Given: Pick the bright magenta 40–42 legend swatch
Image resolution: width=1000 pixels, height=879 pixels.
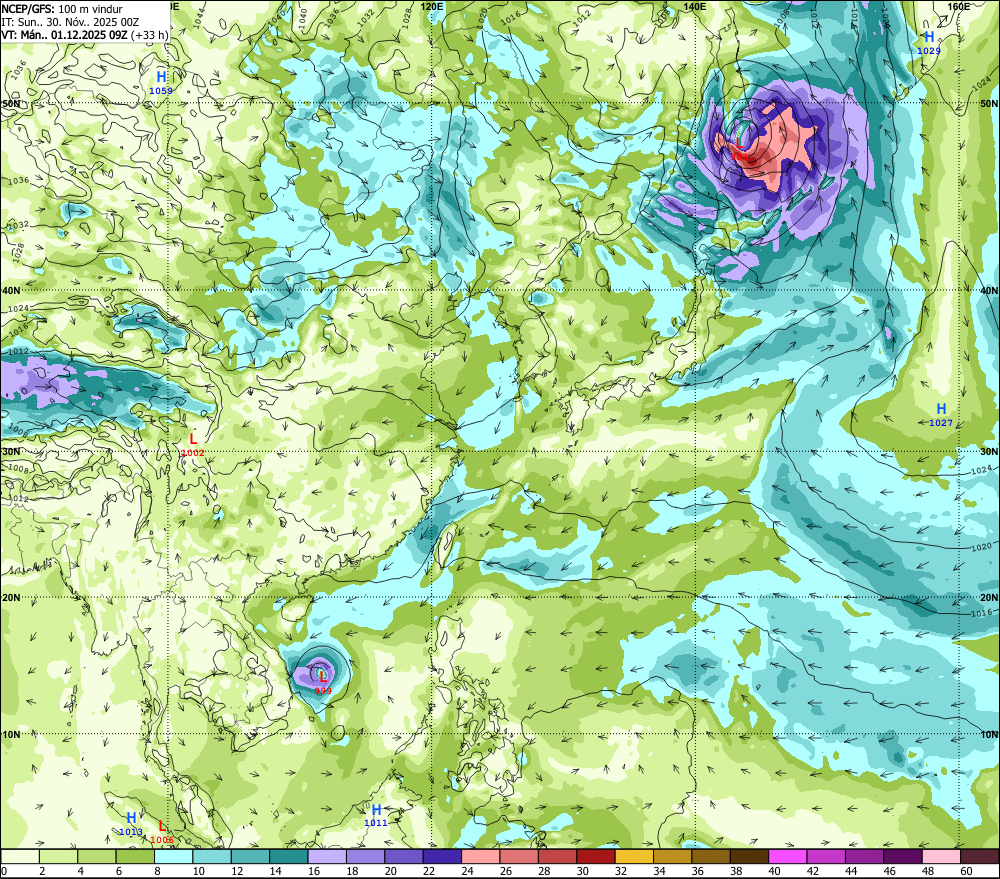Looking at the screenshot, I should pos(788,856).
